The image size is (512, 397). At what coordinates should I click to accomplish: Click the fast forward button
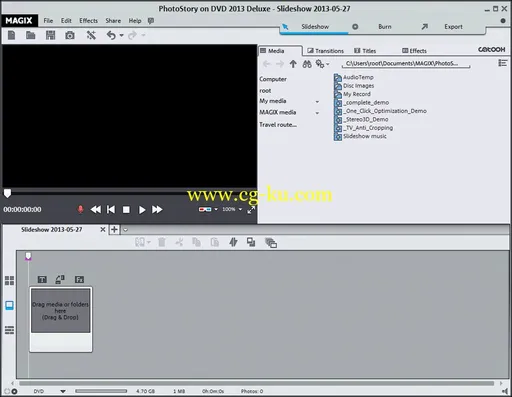click(157, 209)
